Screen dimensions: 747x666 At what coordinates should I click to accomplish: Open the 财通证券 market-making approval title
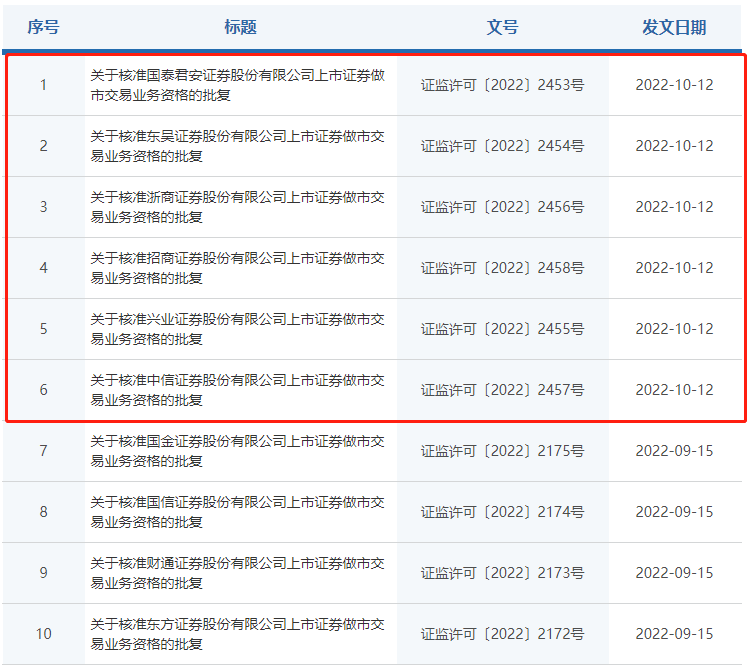(237, 573)
